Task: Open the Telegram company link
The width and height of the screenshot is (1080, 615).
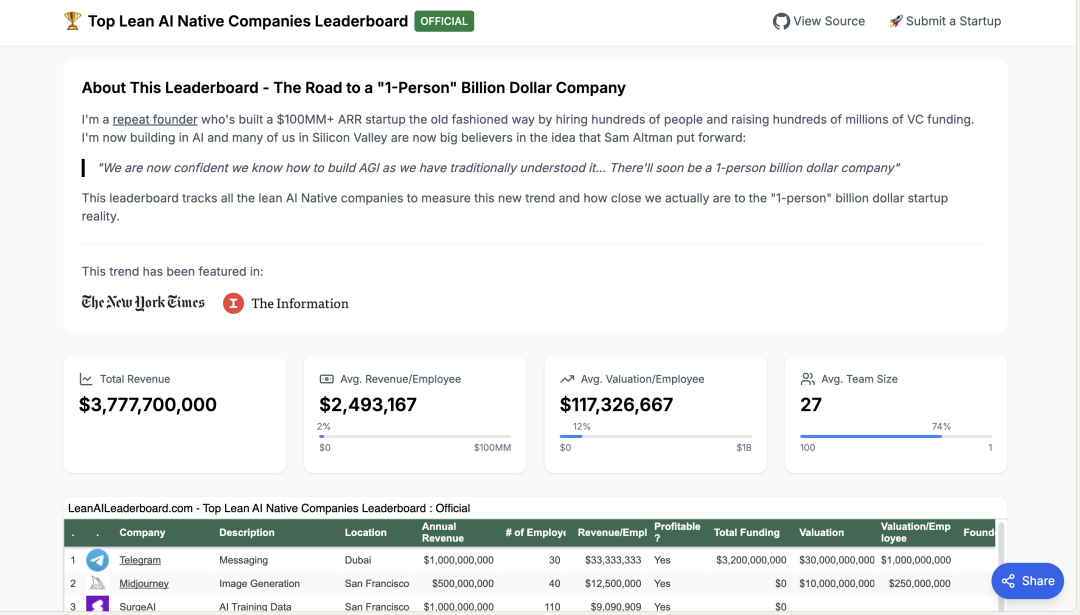Action: tap(140, 560)
